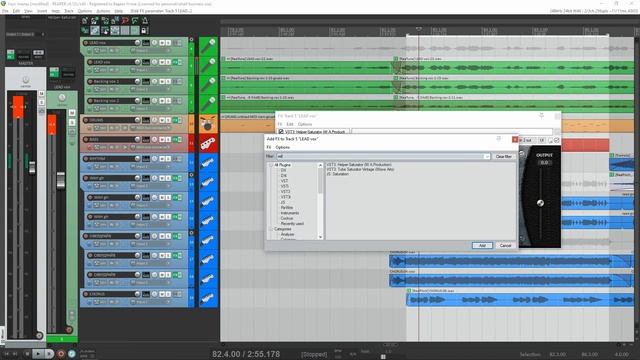Click the lock icon in the main toolbar
640x360 pixels.
click(x=144, y=31)
